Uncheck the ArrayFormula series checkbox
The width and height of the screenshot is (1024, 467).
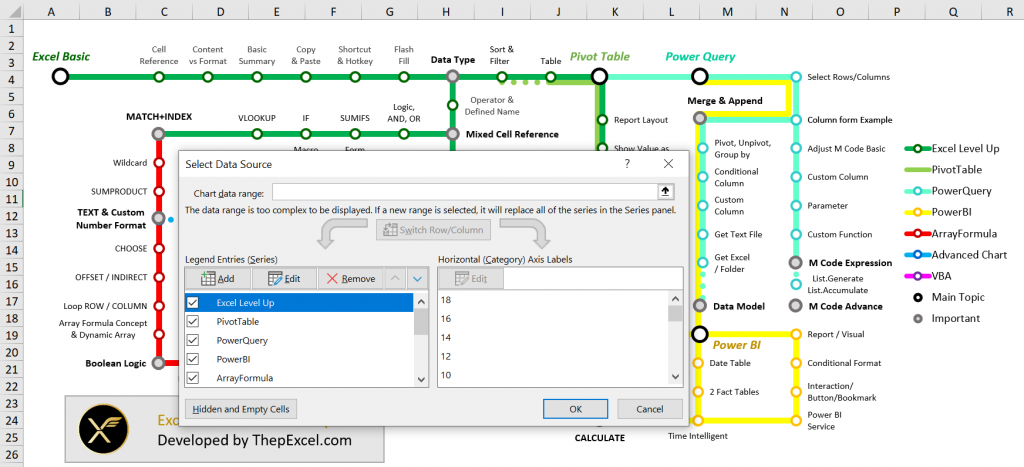click(x=193, y=378)
